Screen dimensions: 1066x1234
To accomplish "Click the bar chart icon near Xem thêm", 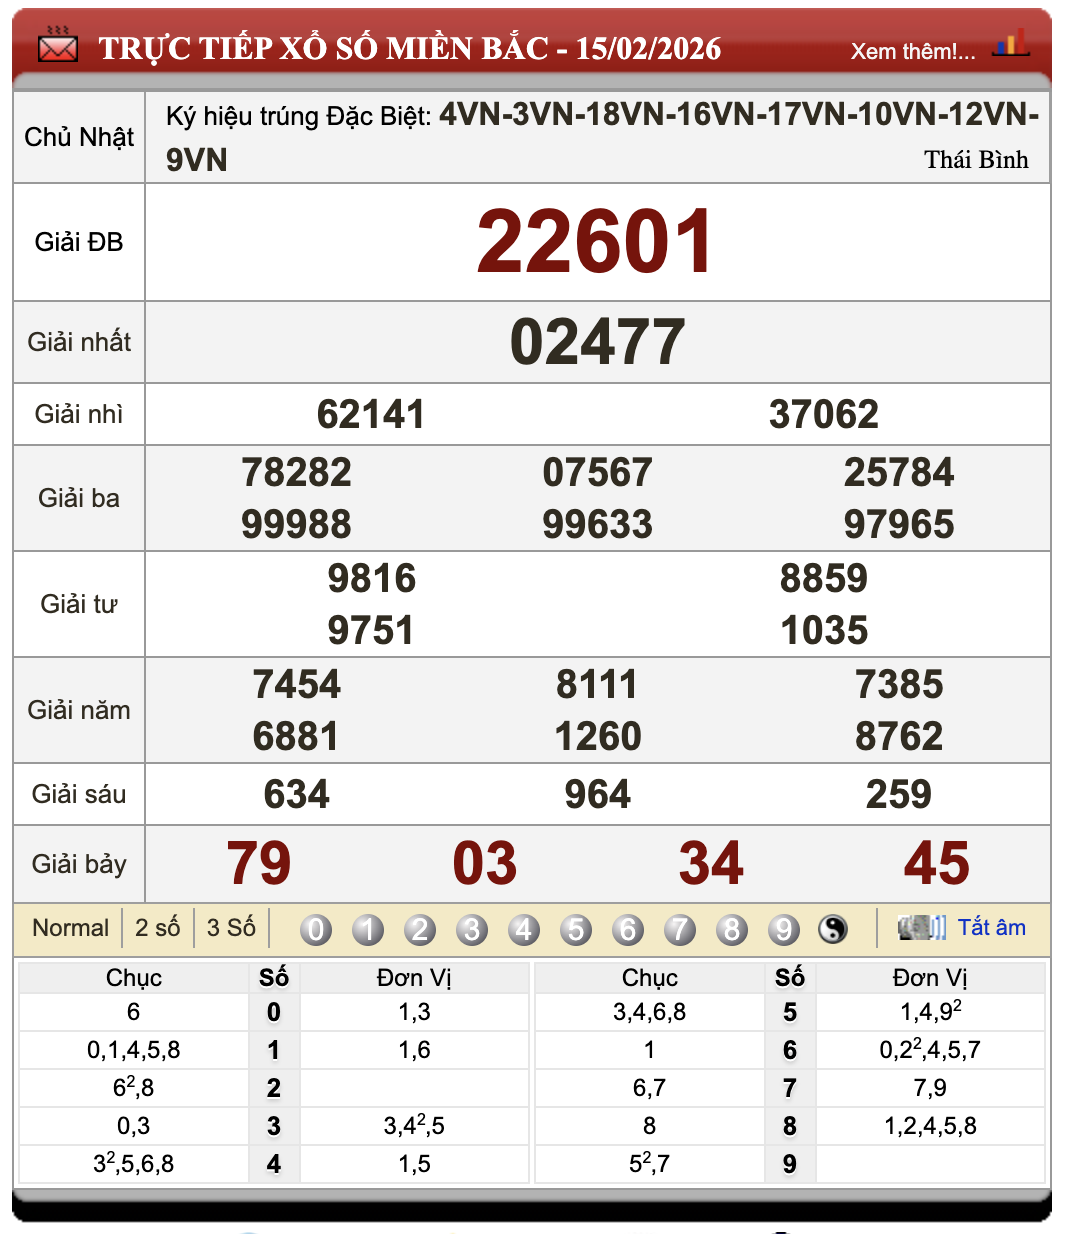I will (1012, 44).
